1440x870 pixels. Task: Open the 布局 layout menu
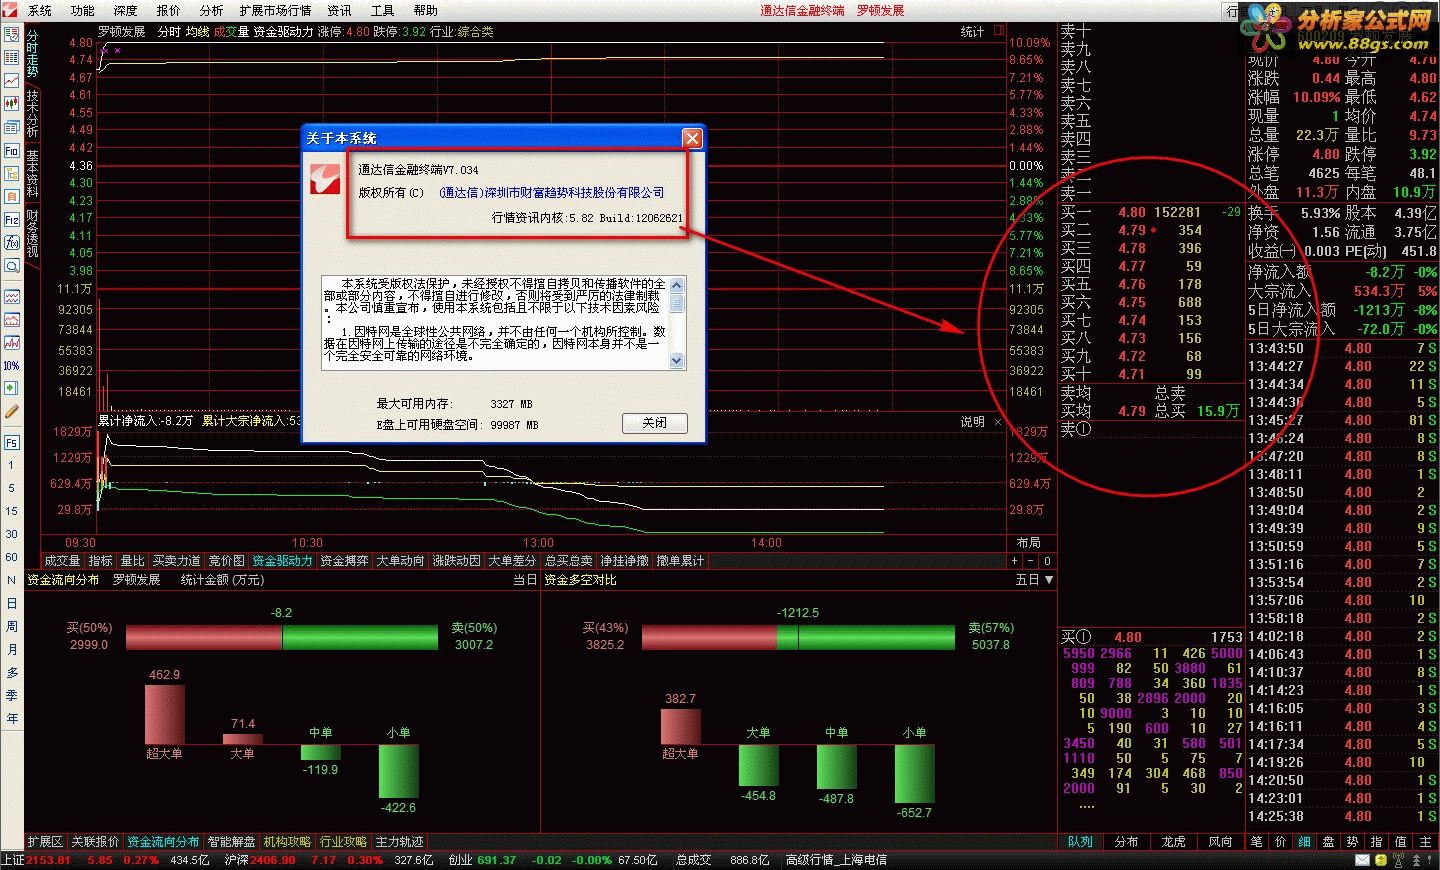coord(1028,542)
